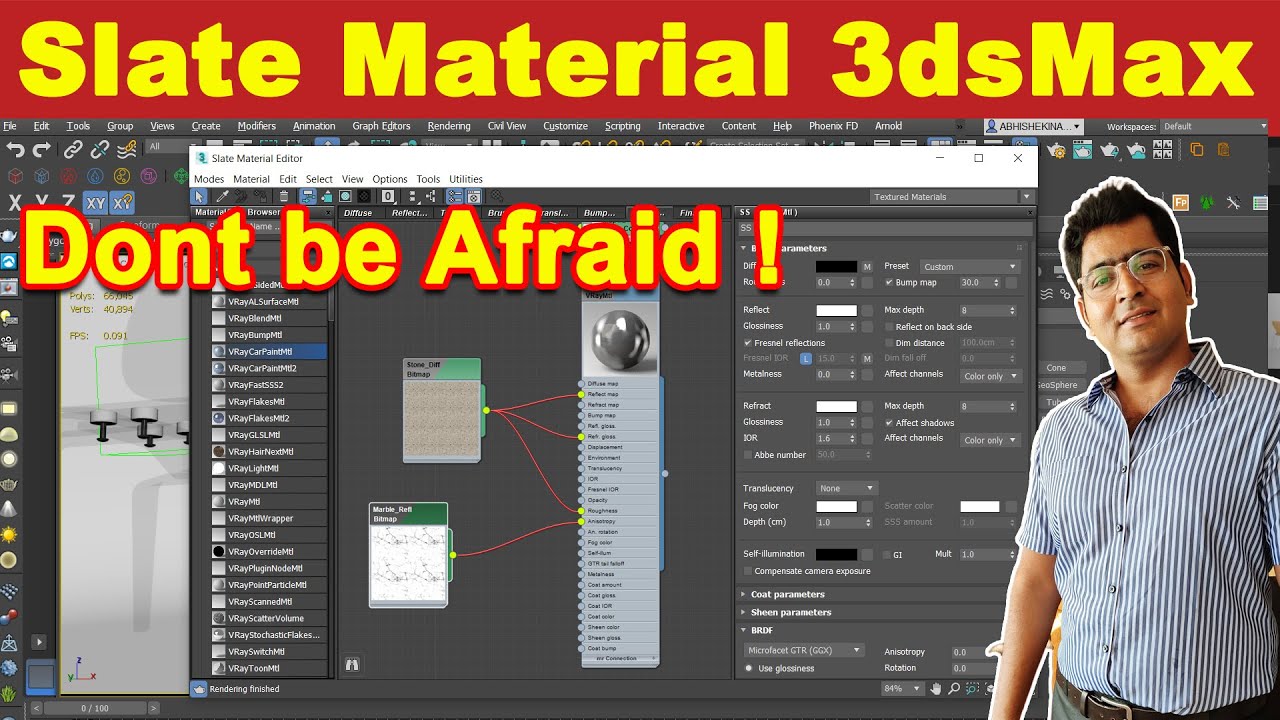Click the binoculars search icon in Slate view
Image resolution: width=1280 pixels, height=720 pixels.
point(352,663)
